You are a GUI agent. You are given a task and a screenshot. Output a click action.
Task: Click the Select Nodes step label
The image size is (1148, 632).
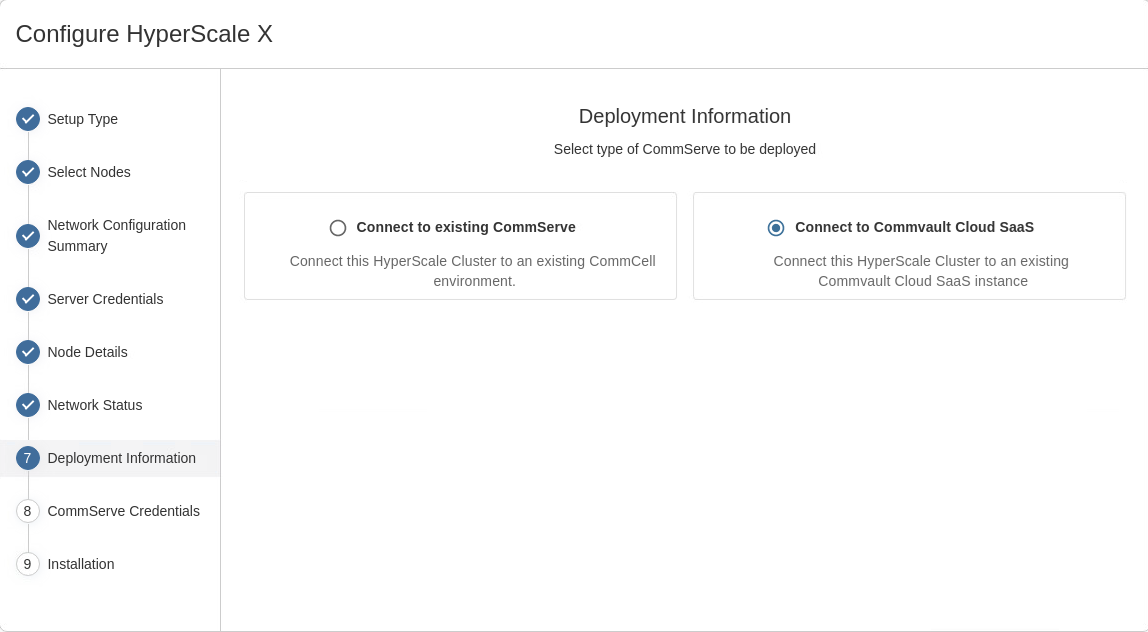89,172
